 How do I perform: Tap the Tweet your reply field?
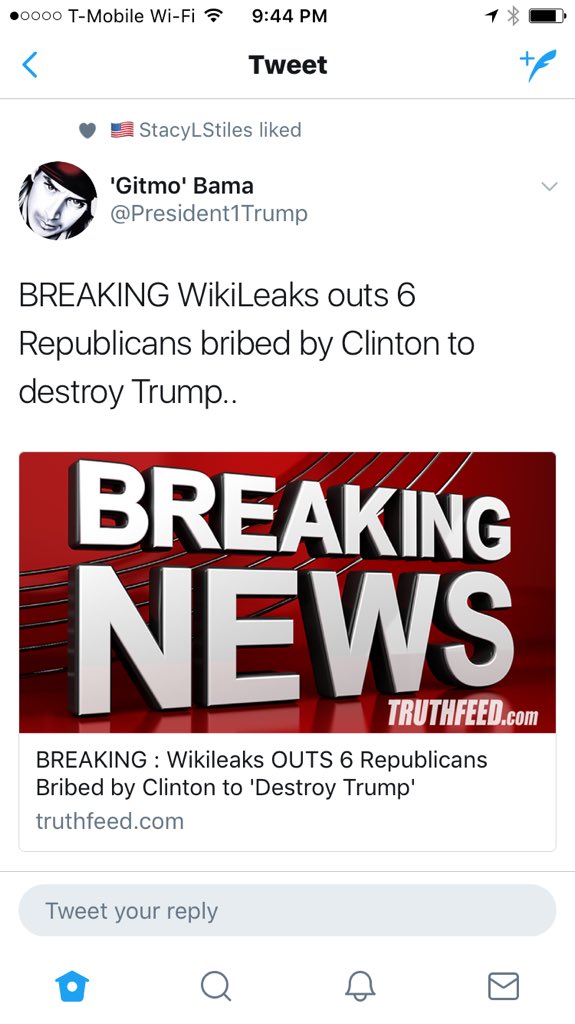288,910
